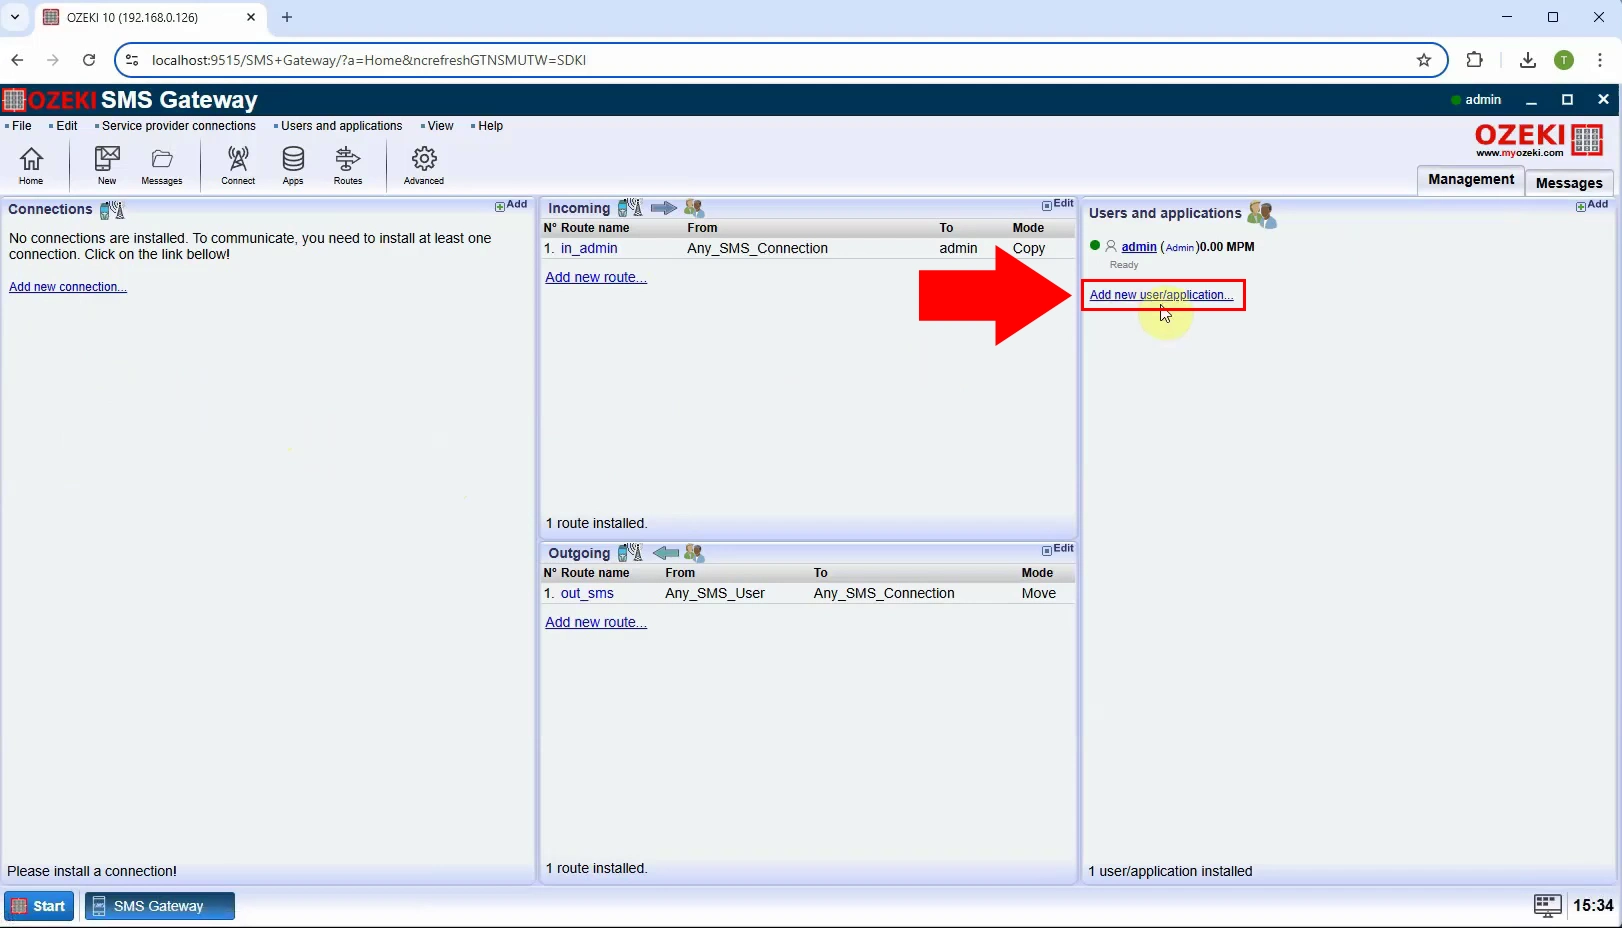The image size is (1622, 928).
Task: Click Add button in Connections panel header
Action: coord(511,205)
